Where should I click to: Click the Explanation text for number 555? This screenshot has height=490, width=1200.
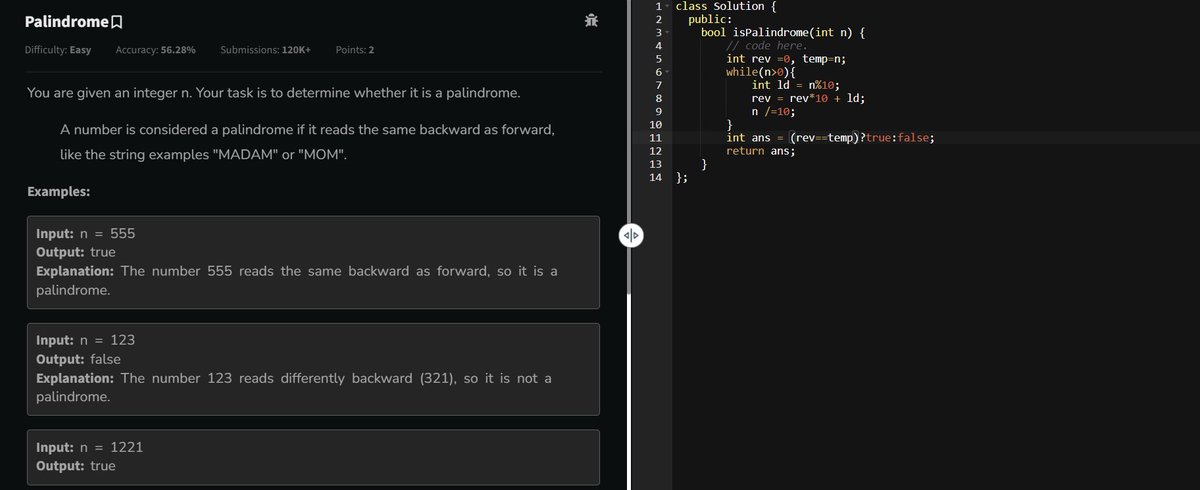(x=297, y=281)
